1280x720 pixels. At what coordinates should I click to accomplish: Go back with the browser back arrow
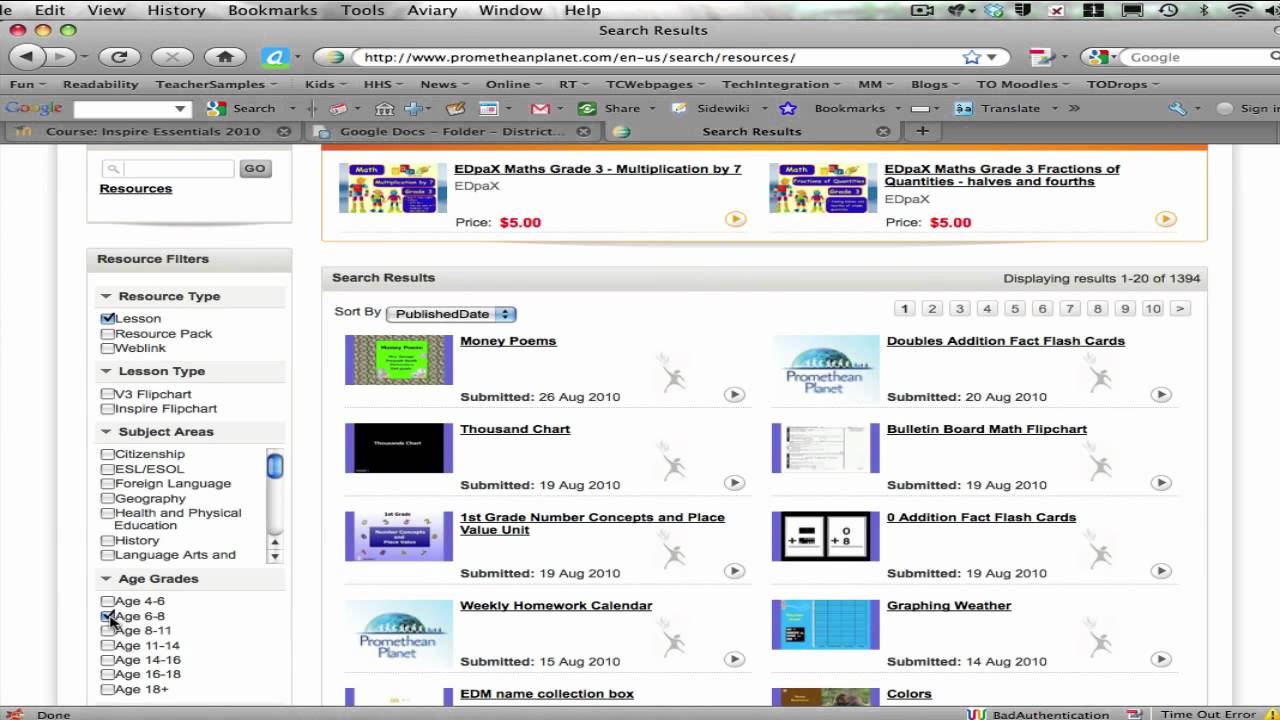coord(26,57)
